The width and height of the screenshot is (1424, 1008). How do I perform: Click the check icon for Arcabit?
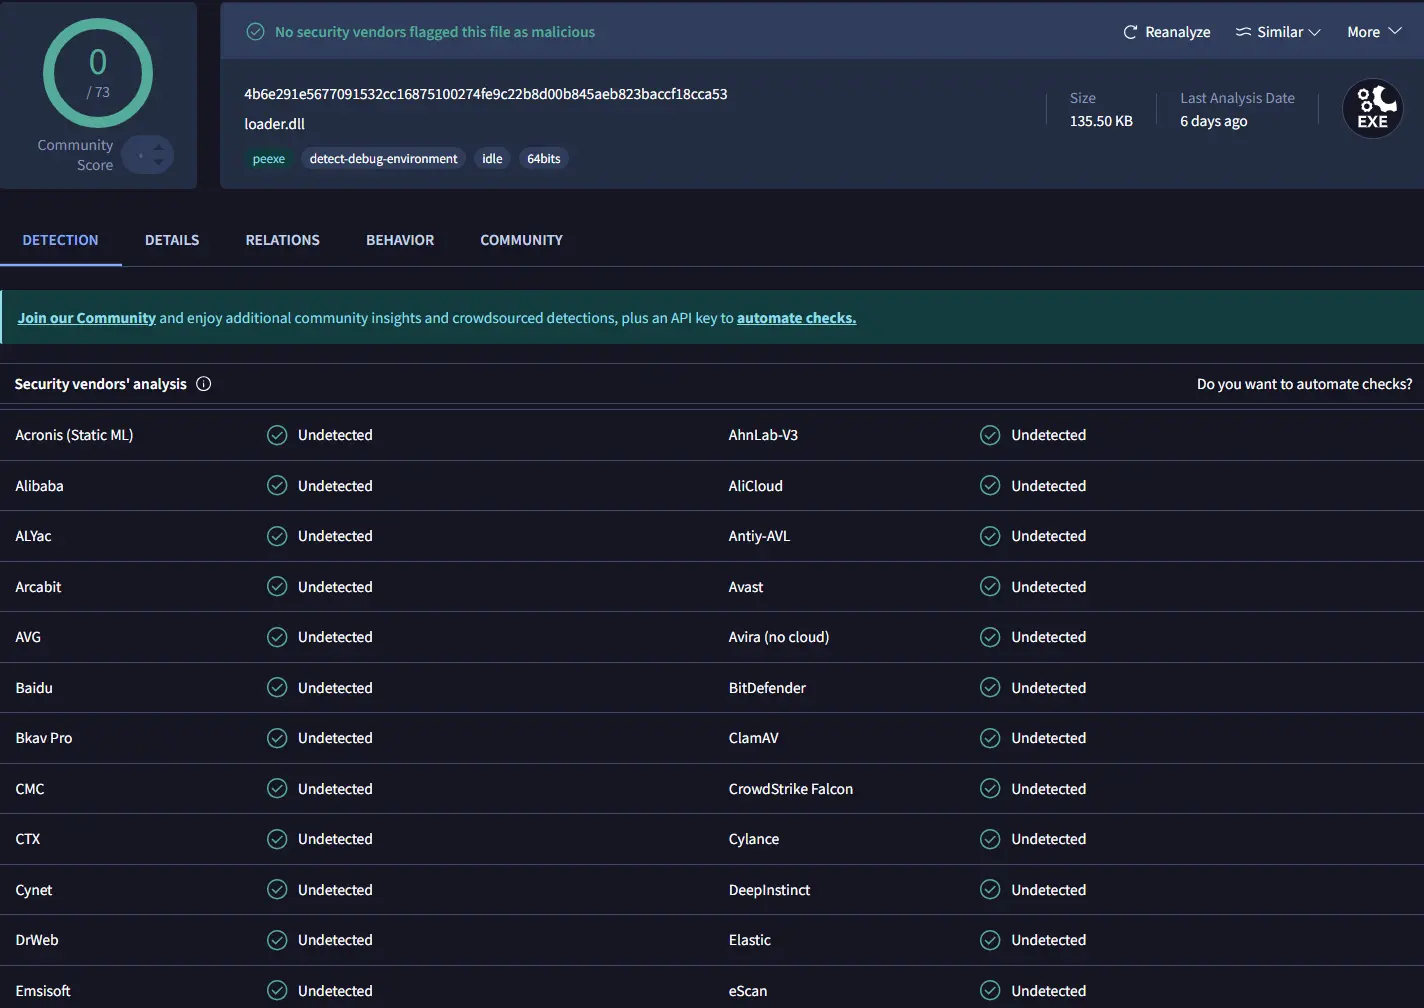[x=277, y=587]
